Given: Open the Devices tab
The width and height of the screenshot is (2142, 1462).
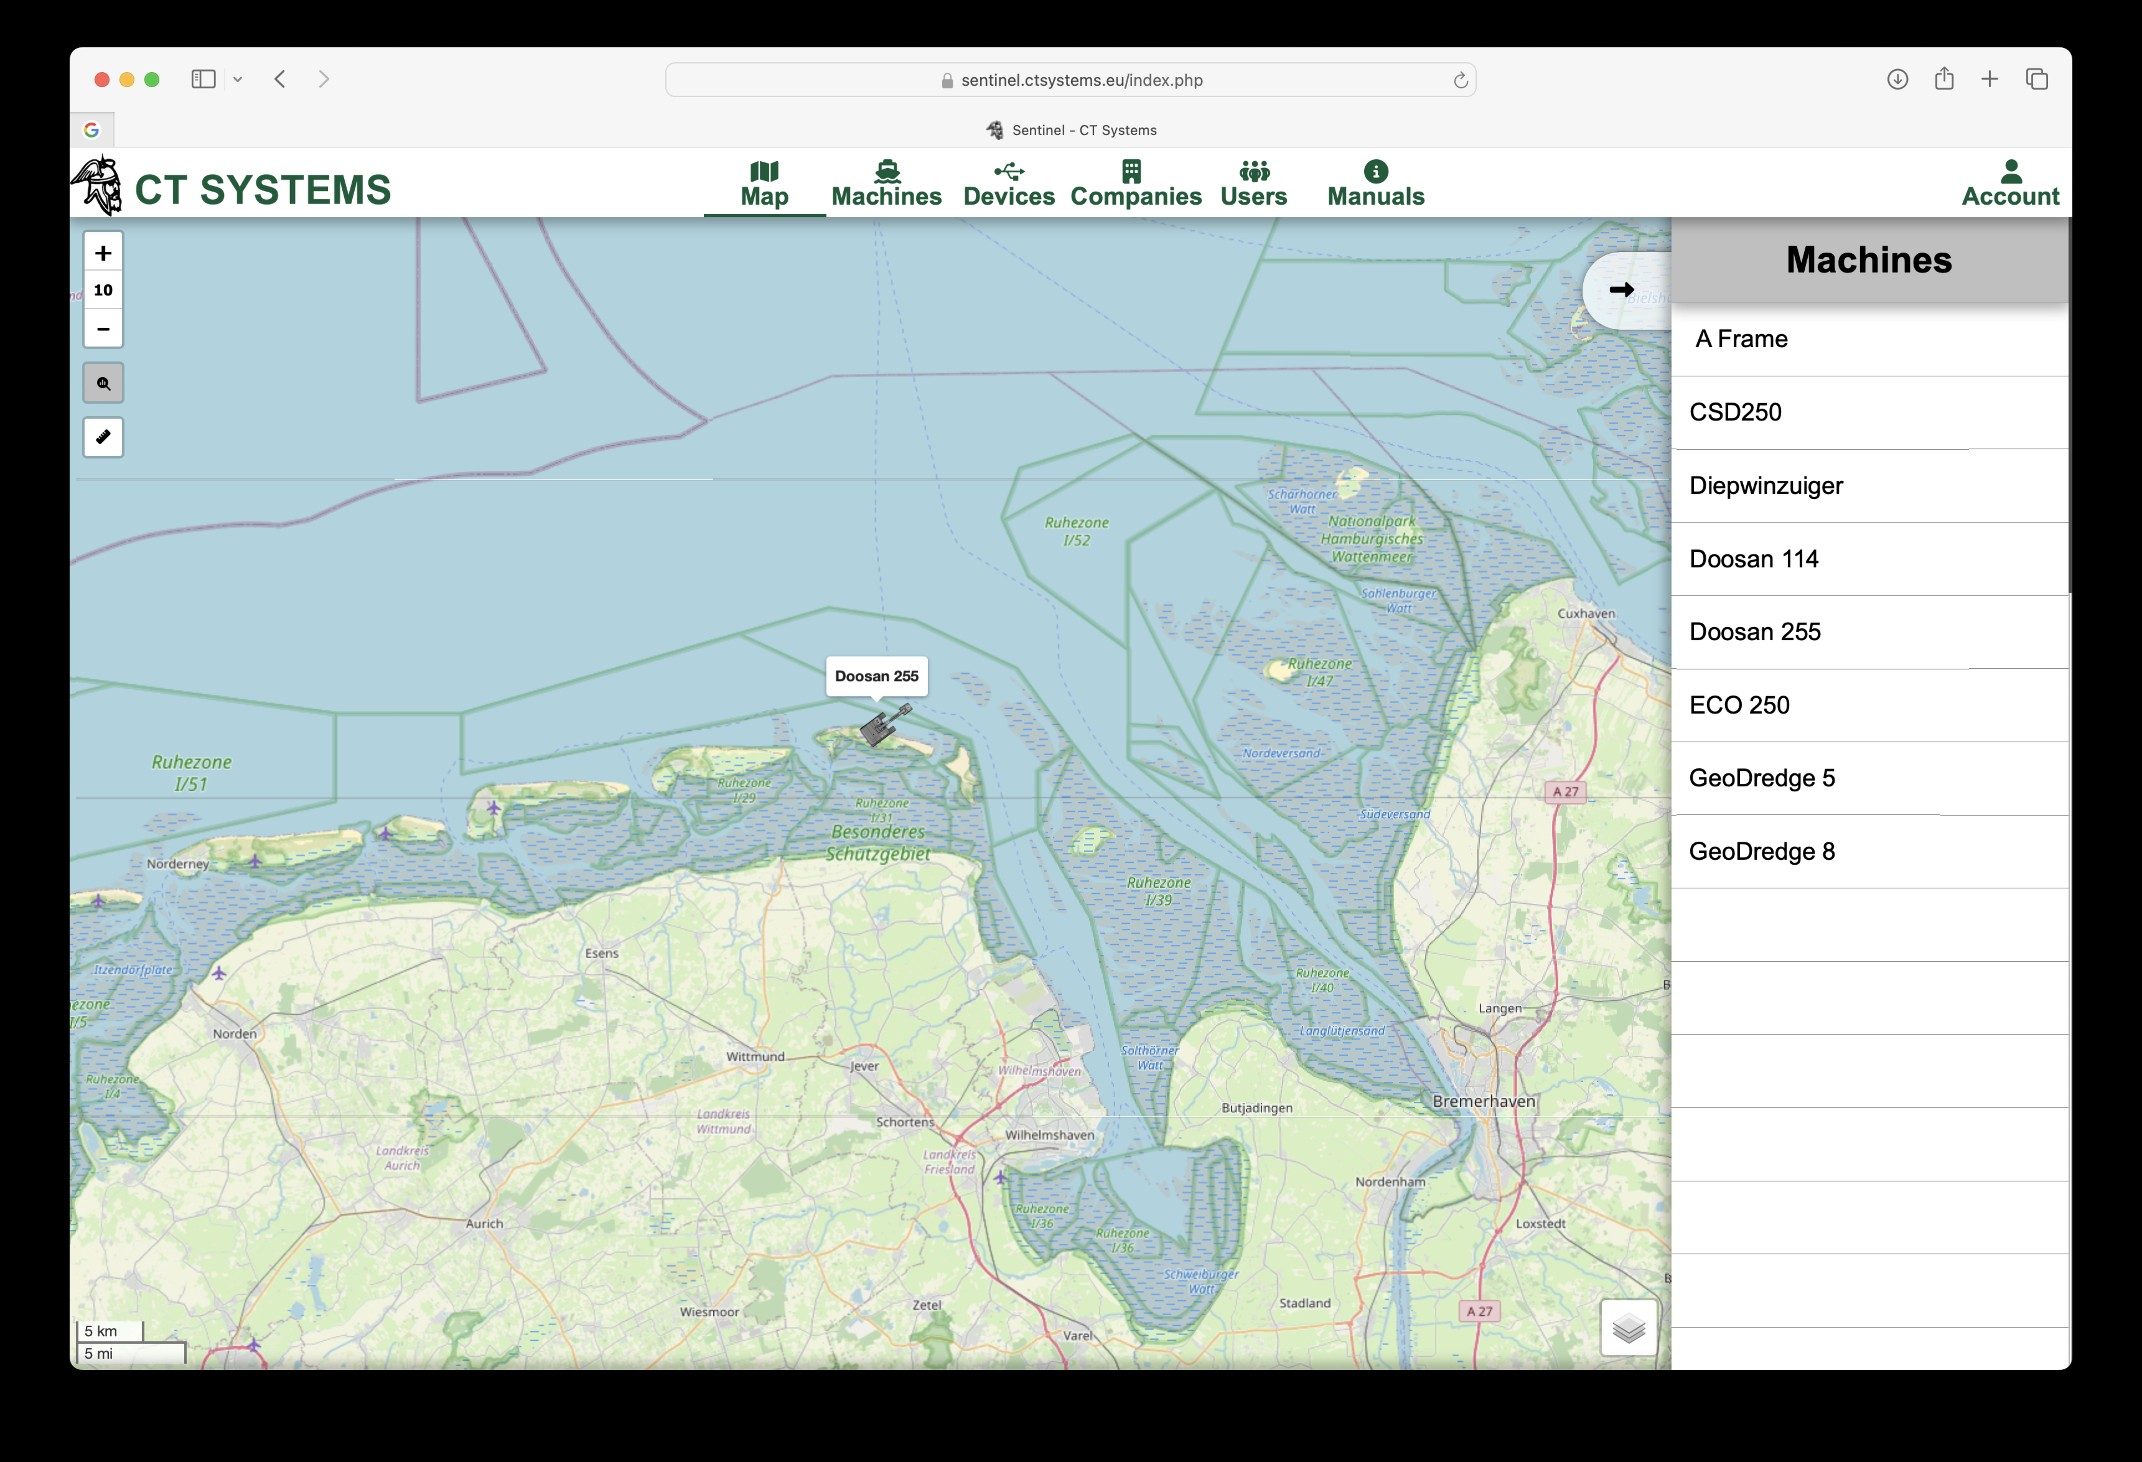Looking at the screenshot, I should [1009, 184].
